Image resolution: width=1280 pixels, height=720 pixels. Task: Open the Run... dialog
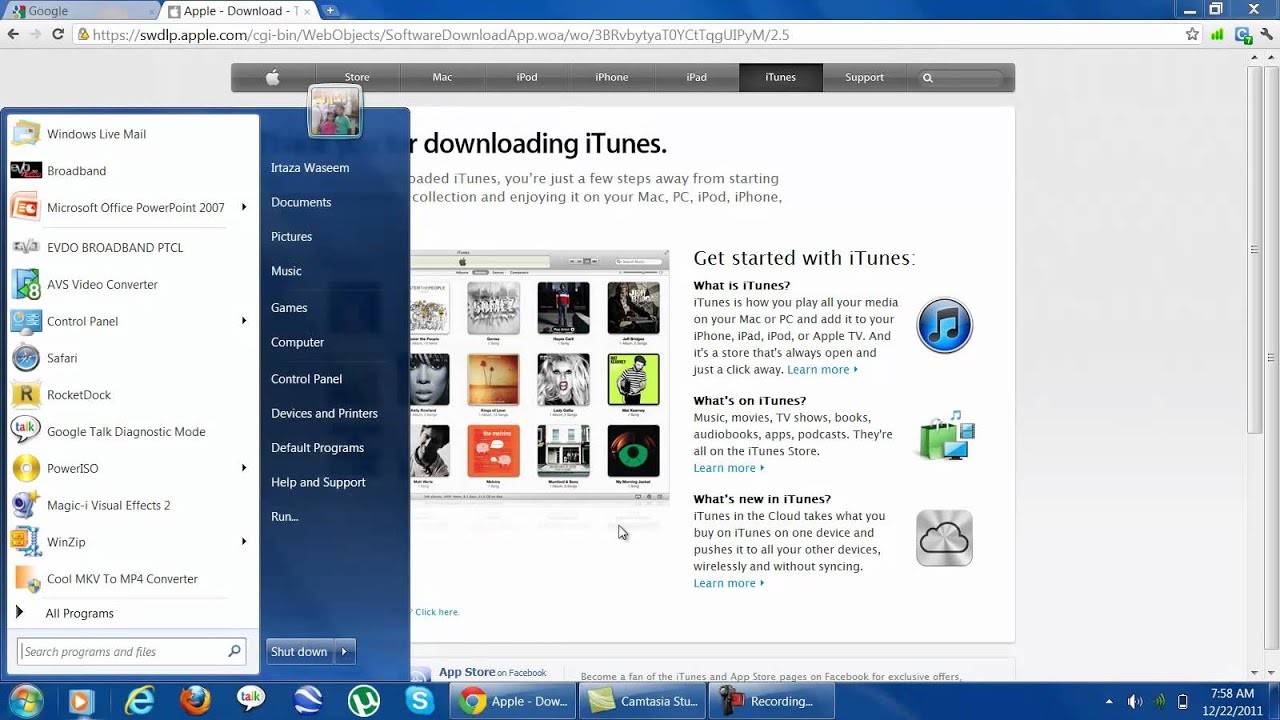(284, 517)
